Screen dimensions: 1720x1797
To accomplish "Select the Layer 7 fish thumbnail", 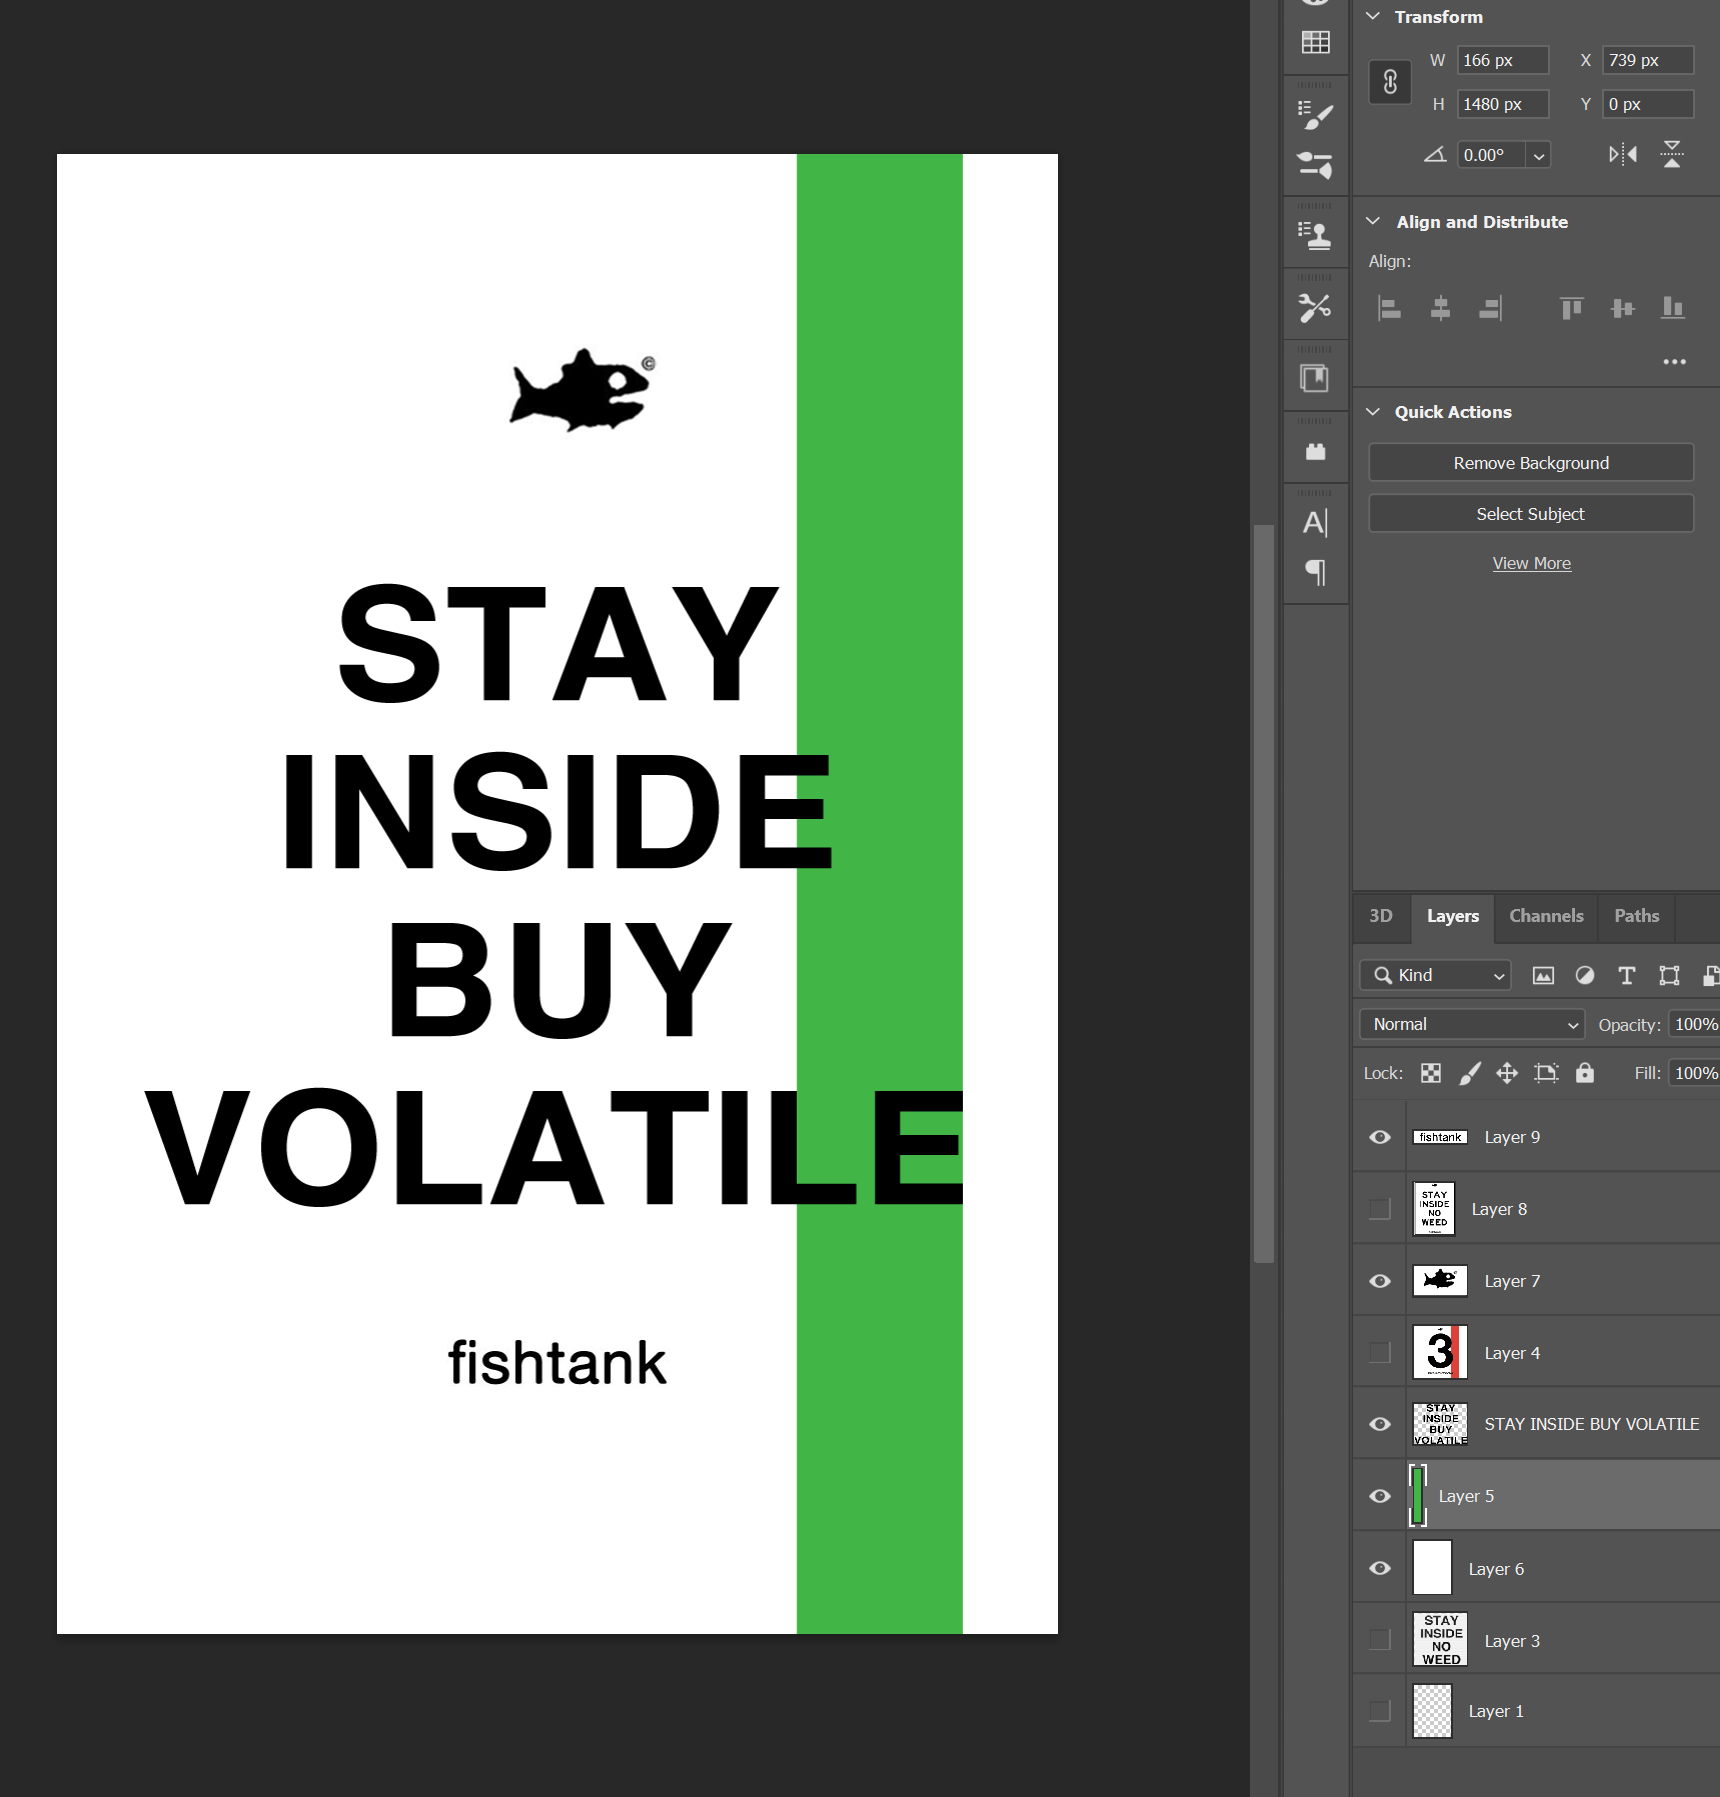I will (x=1440, y=1280).
